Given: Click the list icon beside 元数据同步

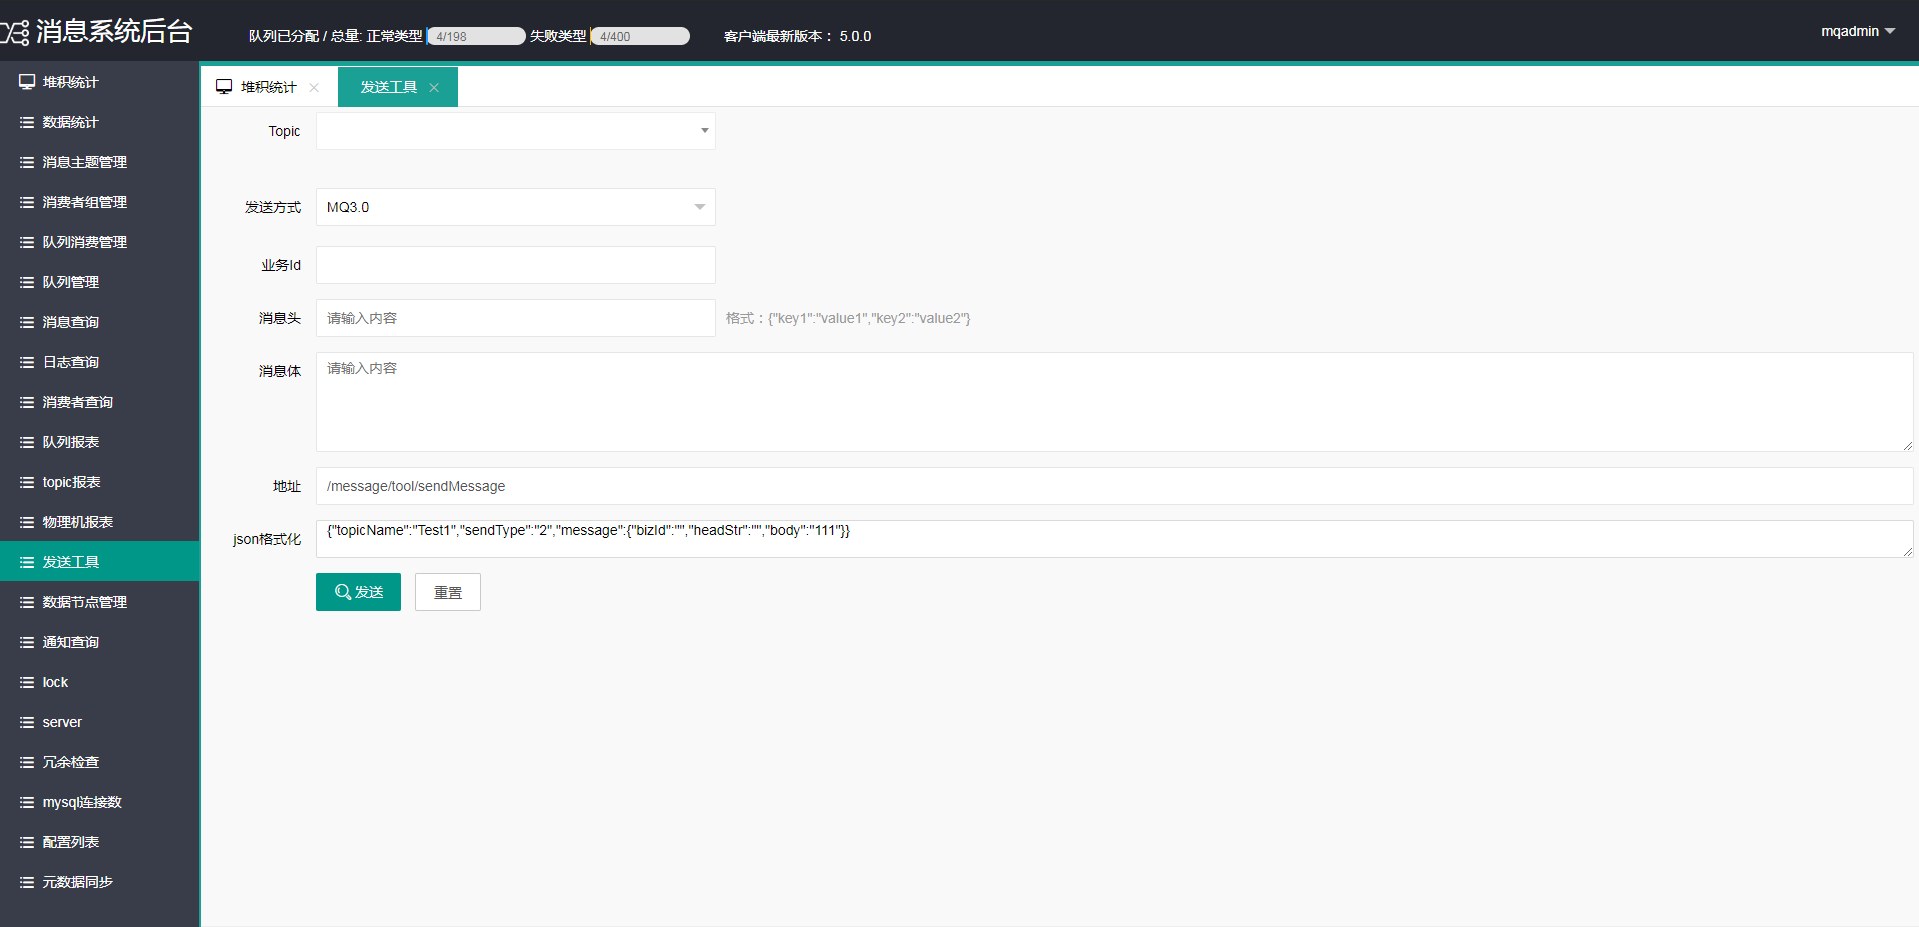Looking at the screenshot, I should pos(27,882).
